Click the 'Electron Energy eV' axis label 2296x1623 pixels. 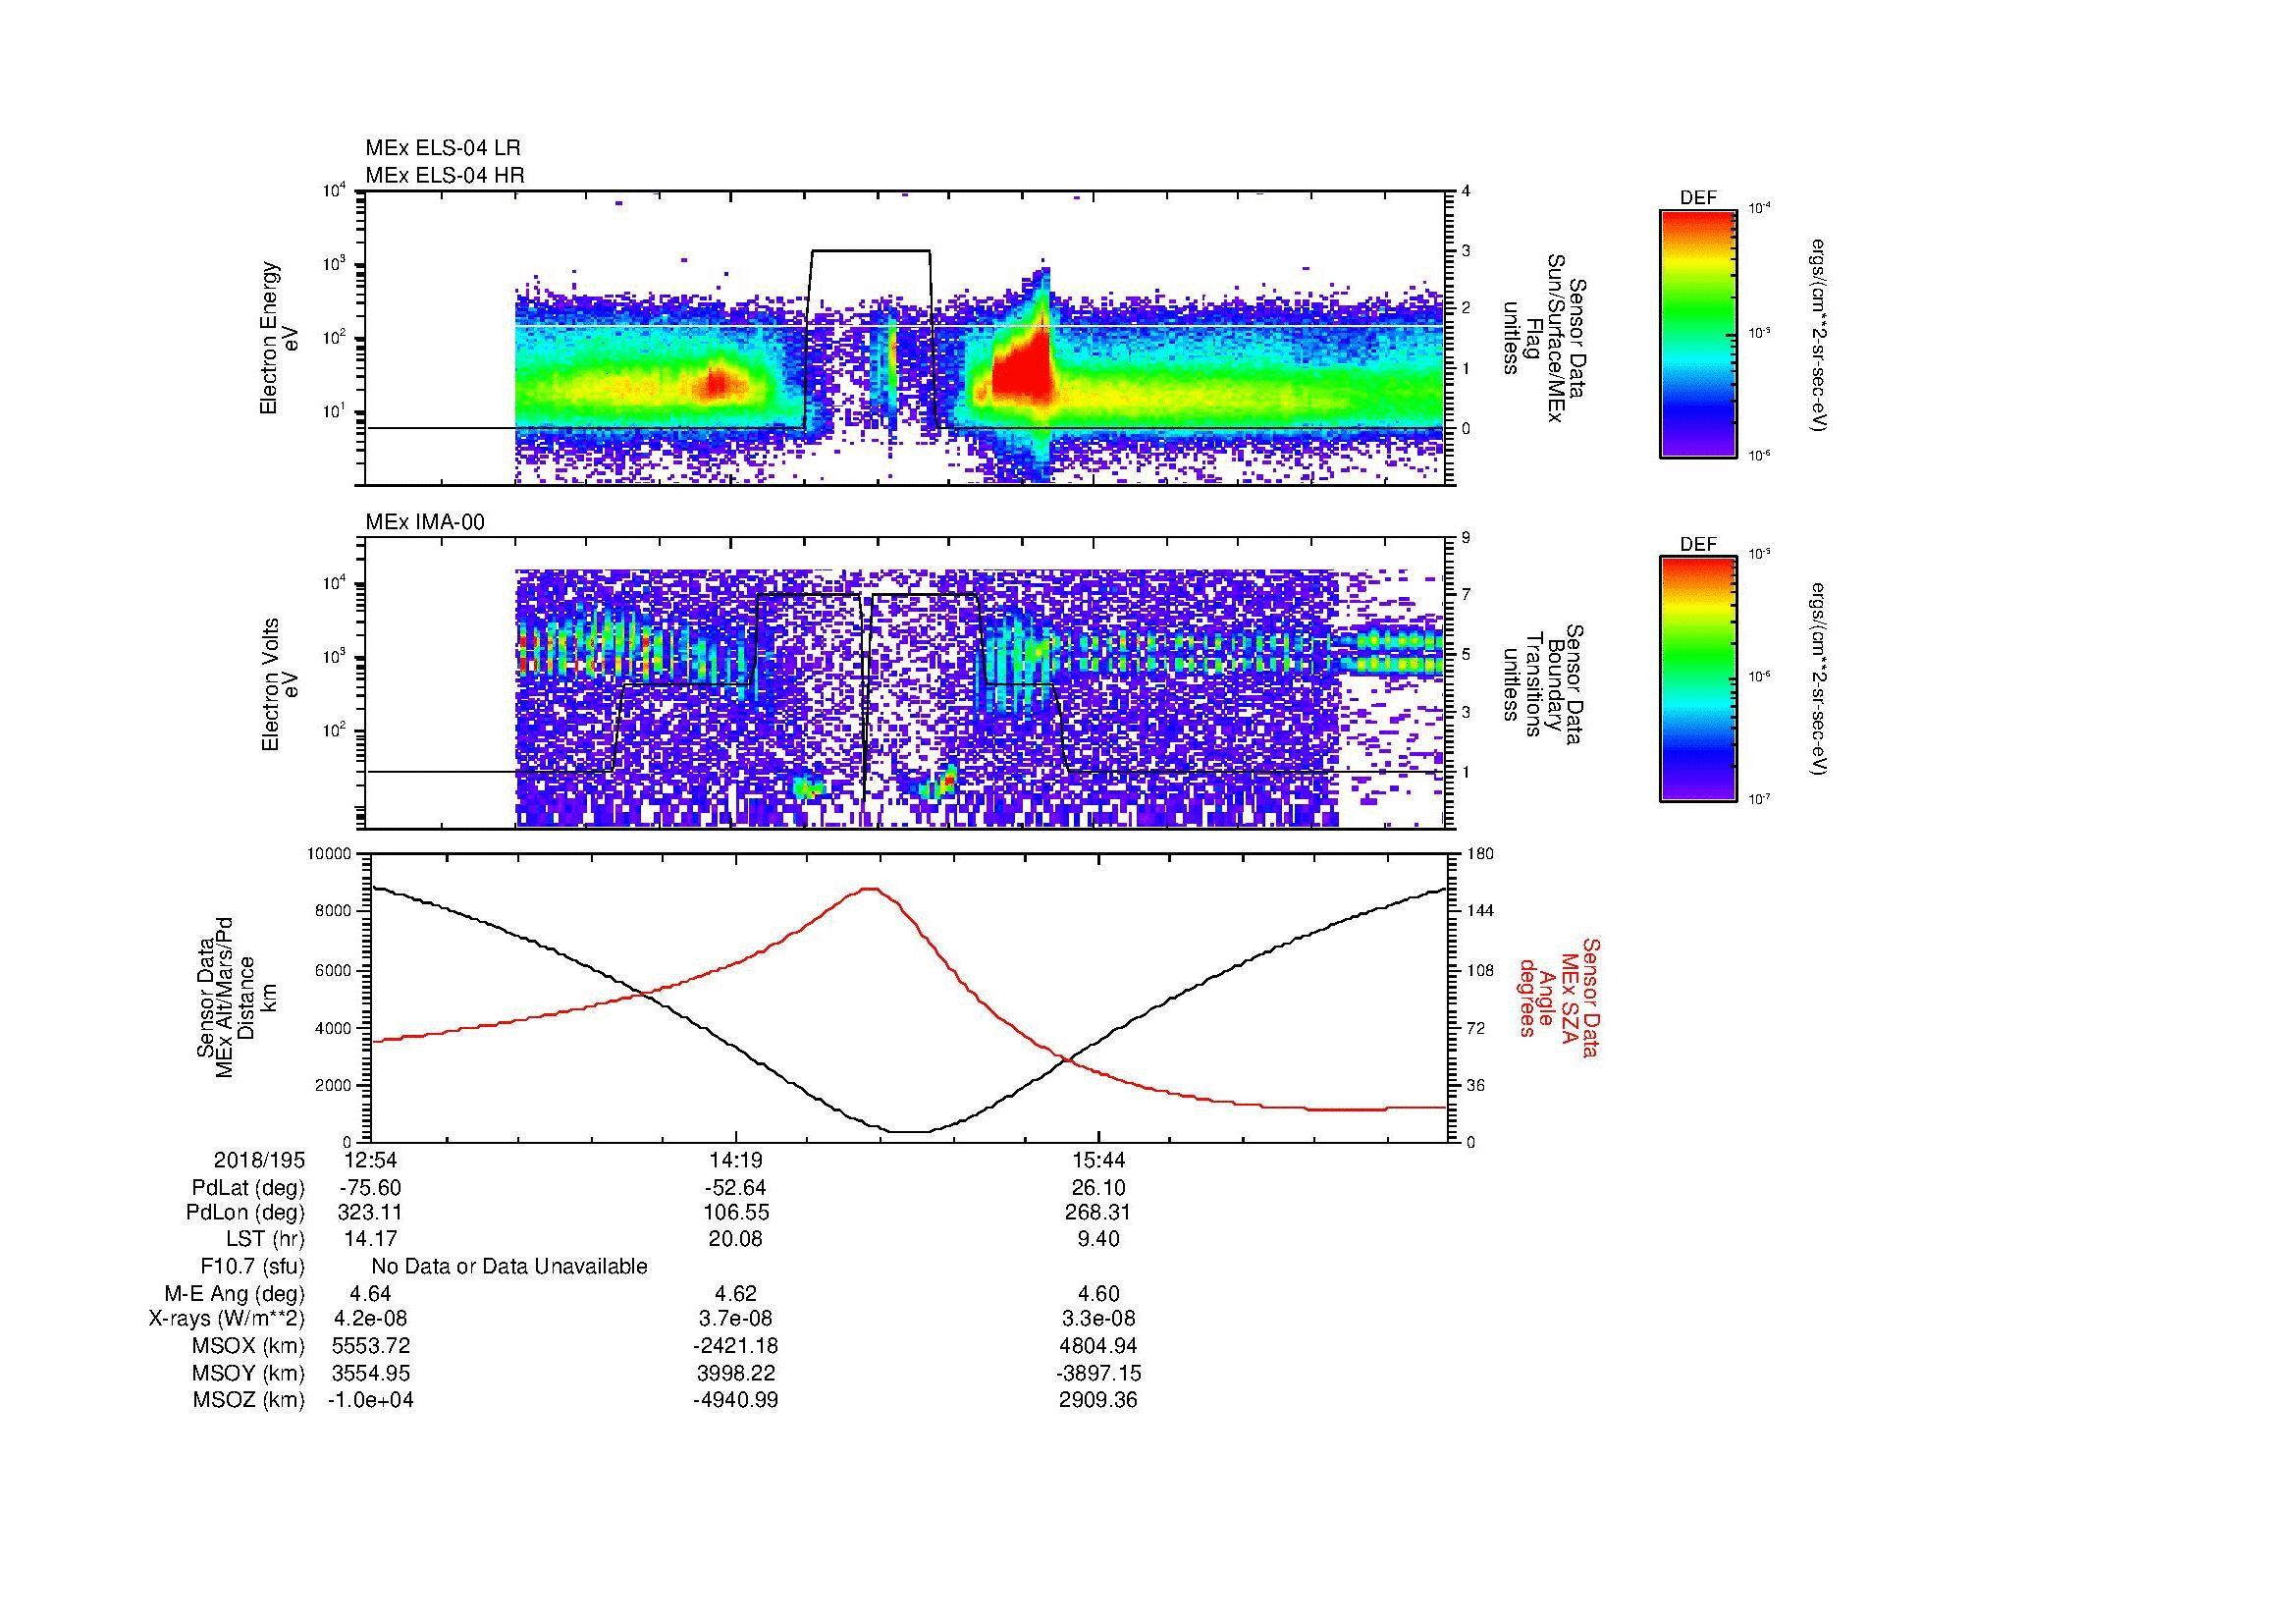tap(280, 338)
